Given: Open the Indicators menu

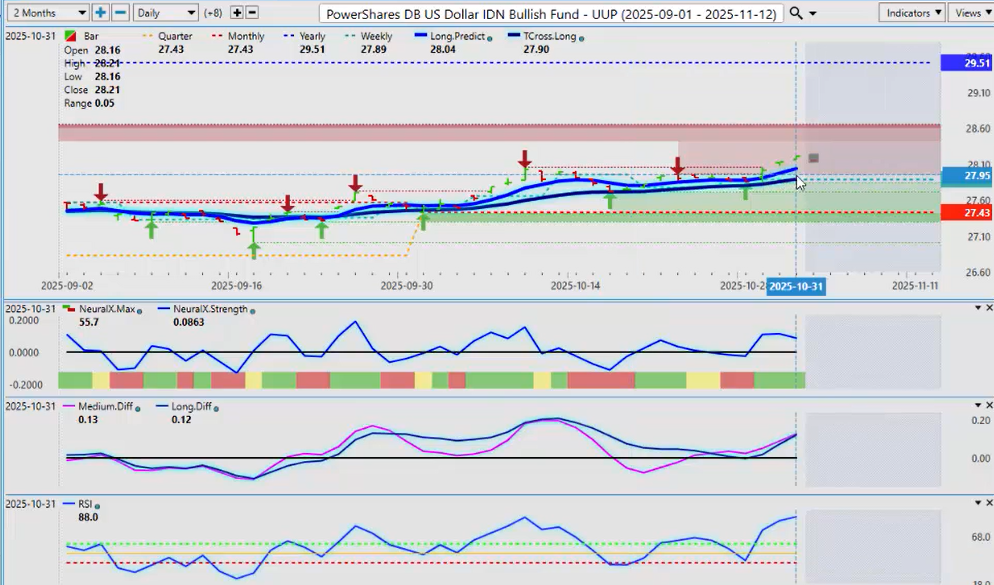Looking at the screenshot, I should coord(912,13).
